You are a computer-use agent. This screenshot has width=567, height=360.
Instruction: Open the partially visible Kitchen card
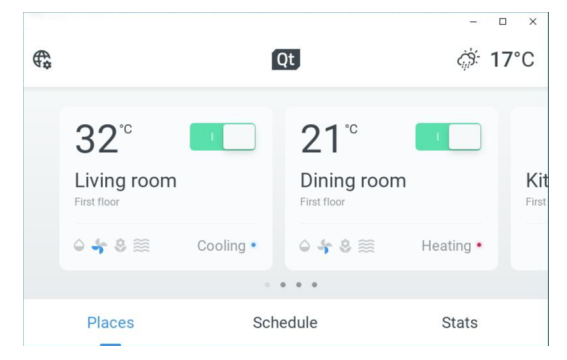click(529, 188)
